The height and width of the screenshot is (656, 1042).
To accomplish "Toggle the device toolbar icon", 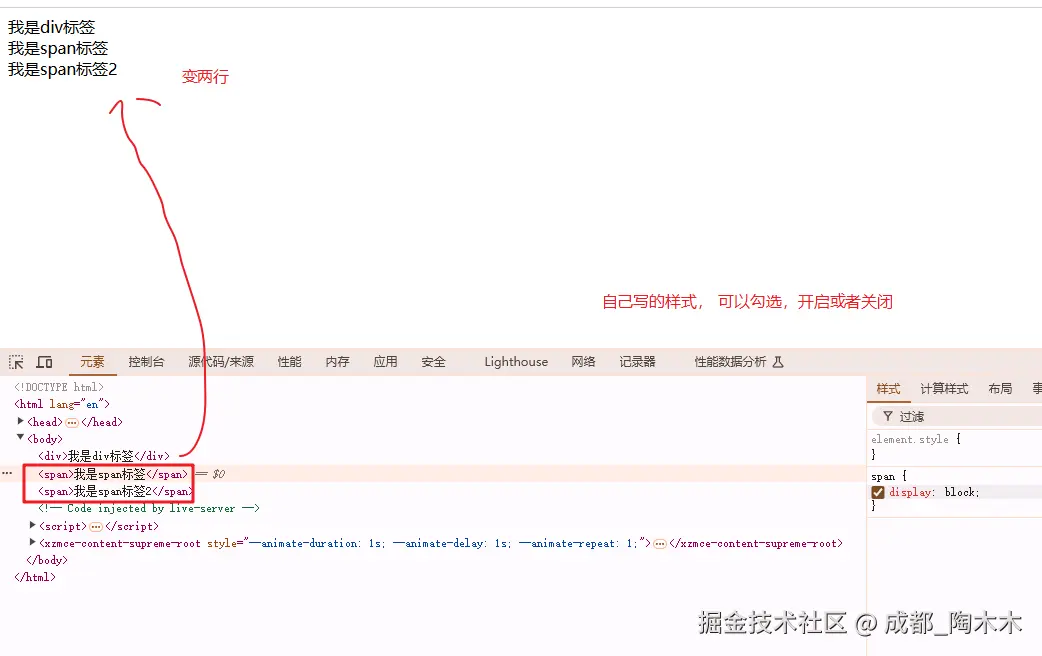I will pyautogui.click(x=45, y=362).
